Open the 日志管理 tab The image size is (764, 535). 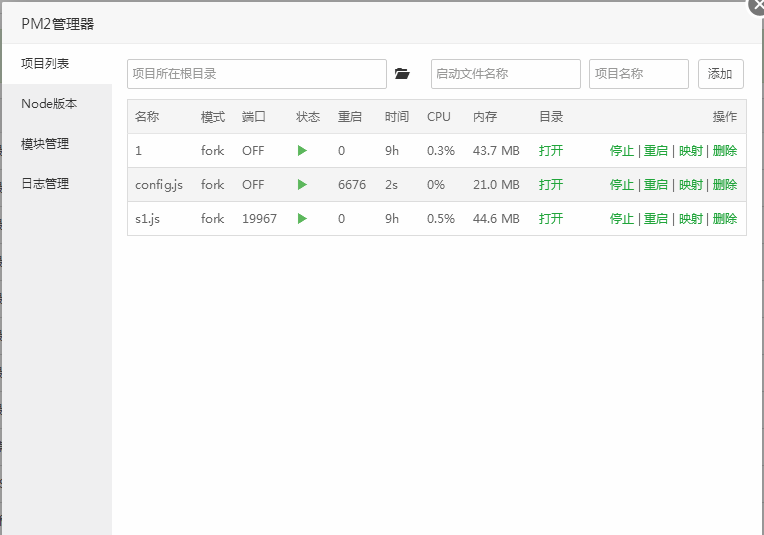coord(57,184)
